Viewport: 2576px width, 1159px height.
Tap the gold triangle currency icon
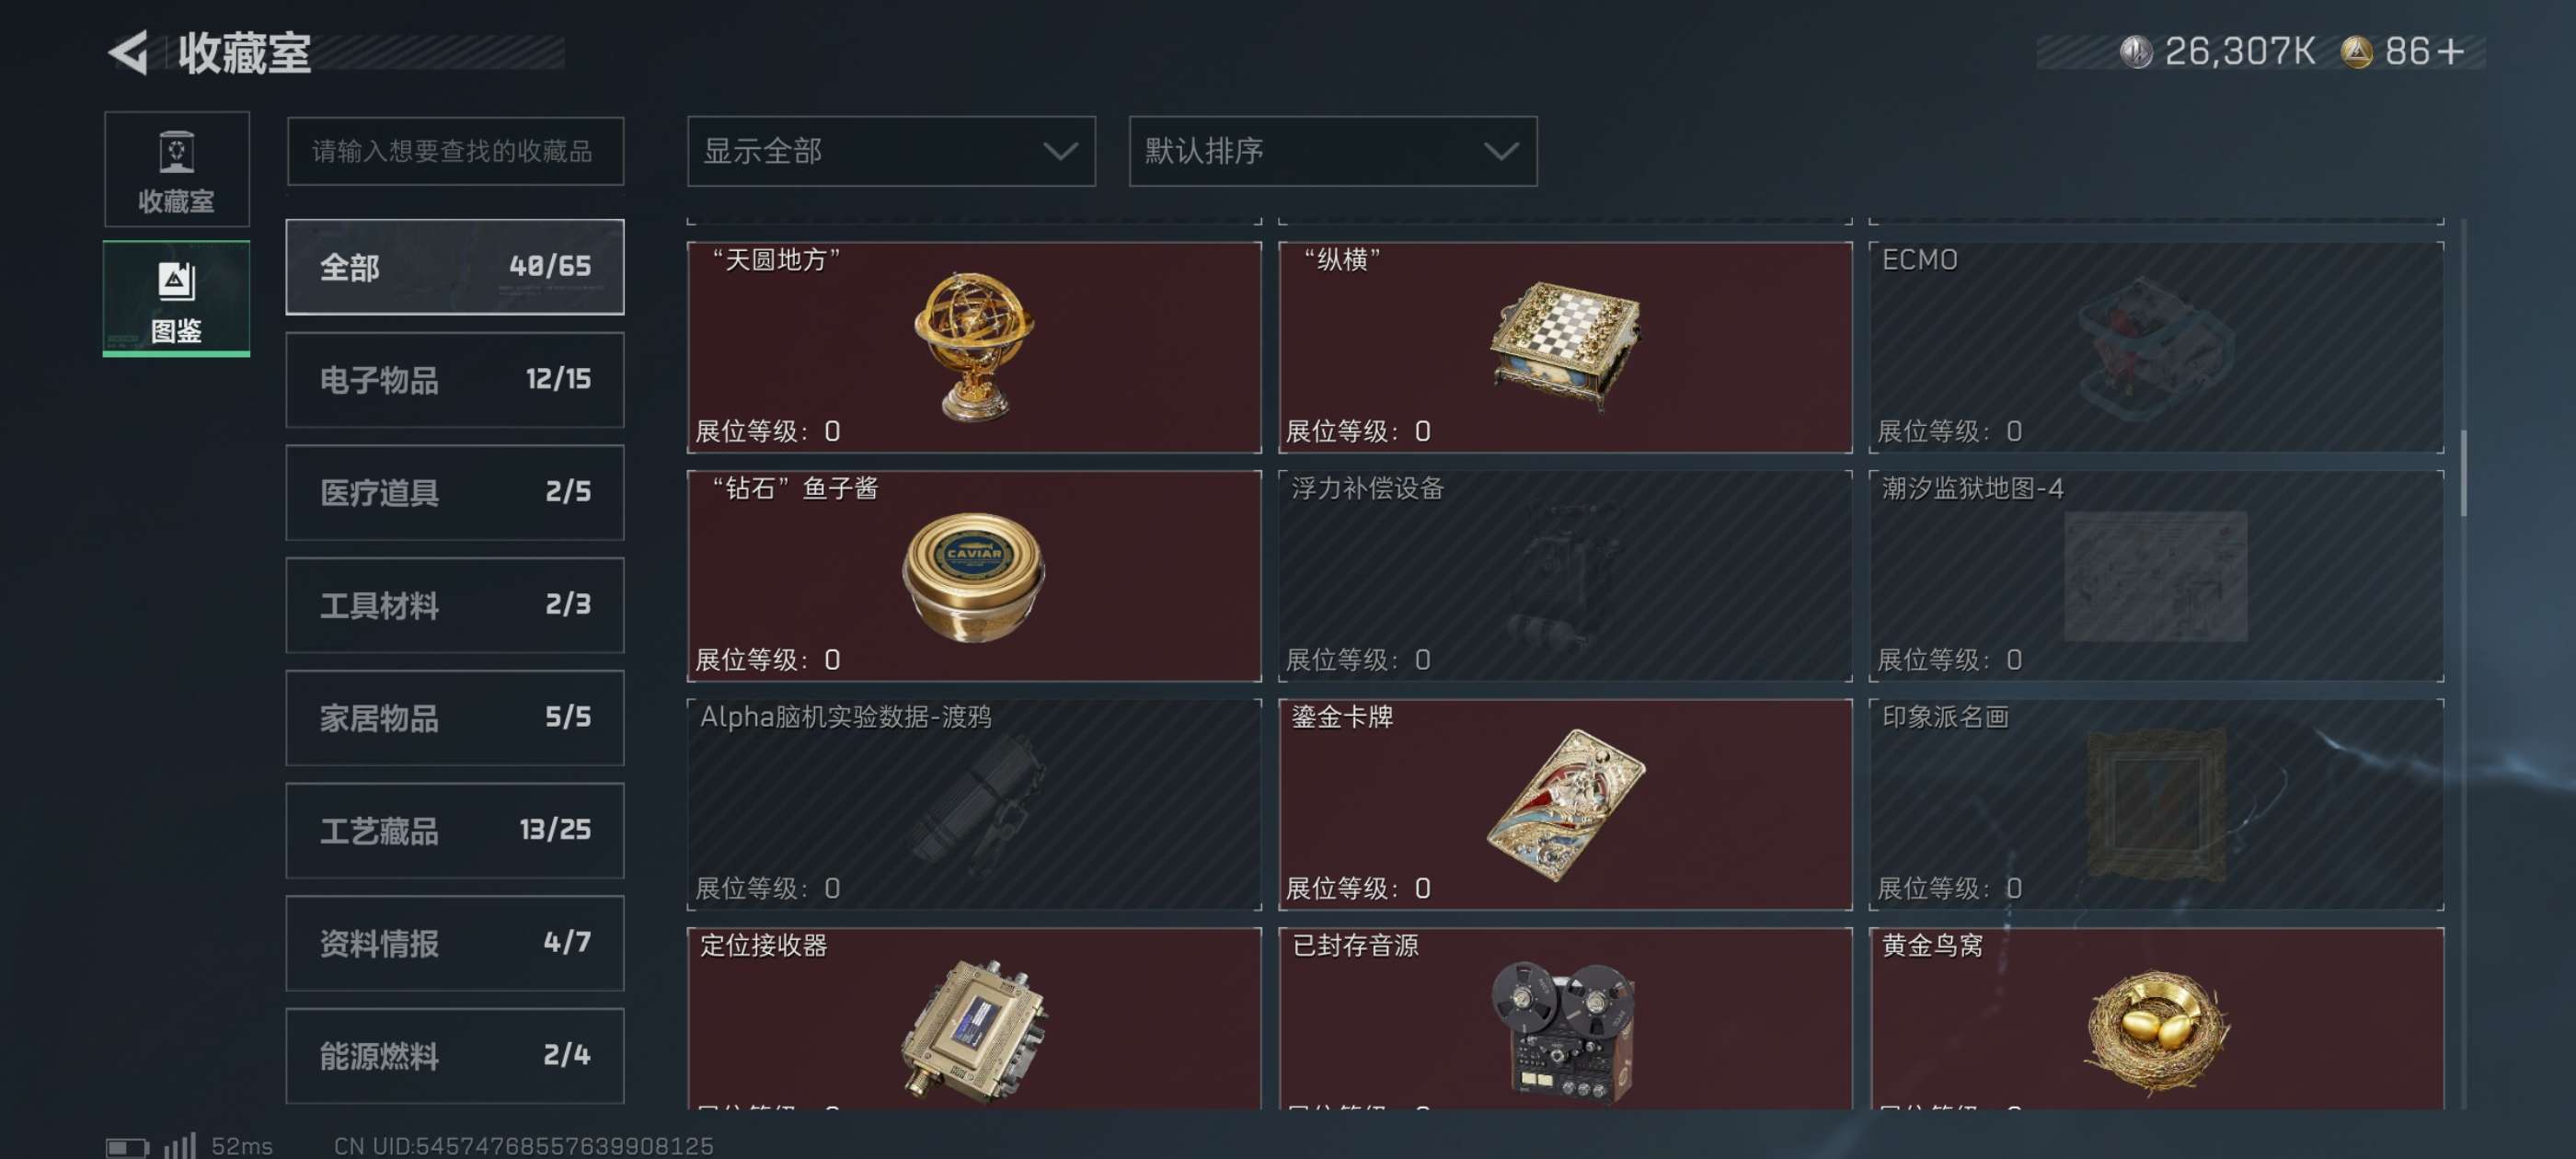pyautogui.click(x=2356, y=52)
